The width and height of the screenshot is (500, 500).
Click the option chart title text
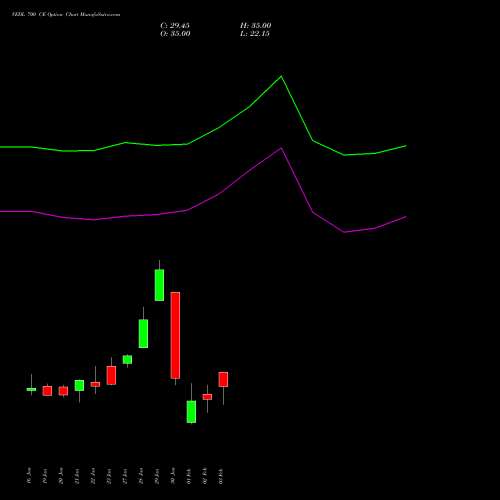pos(66,15)
